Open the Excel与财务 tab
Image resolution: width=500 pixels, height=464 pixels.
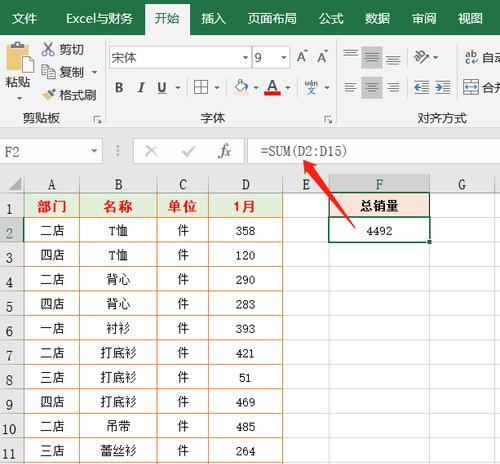tap(99, 18)
